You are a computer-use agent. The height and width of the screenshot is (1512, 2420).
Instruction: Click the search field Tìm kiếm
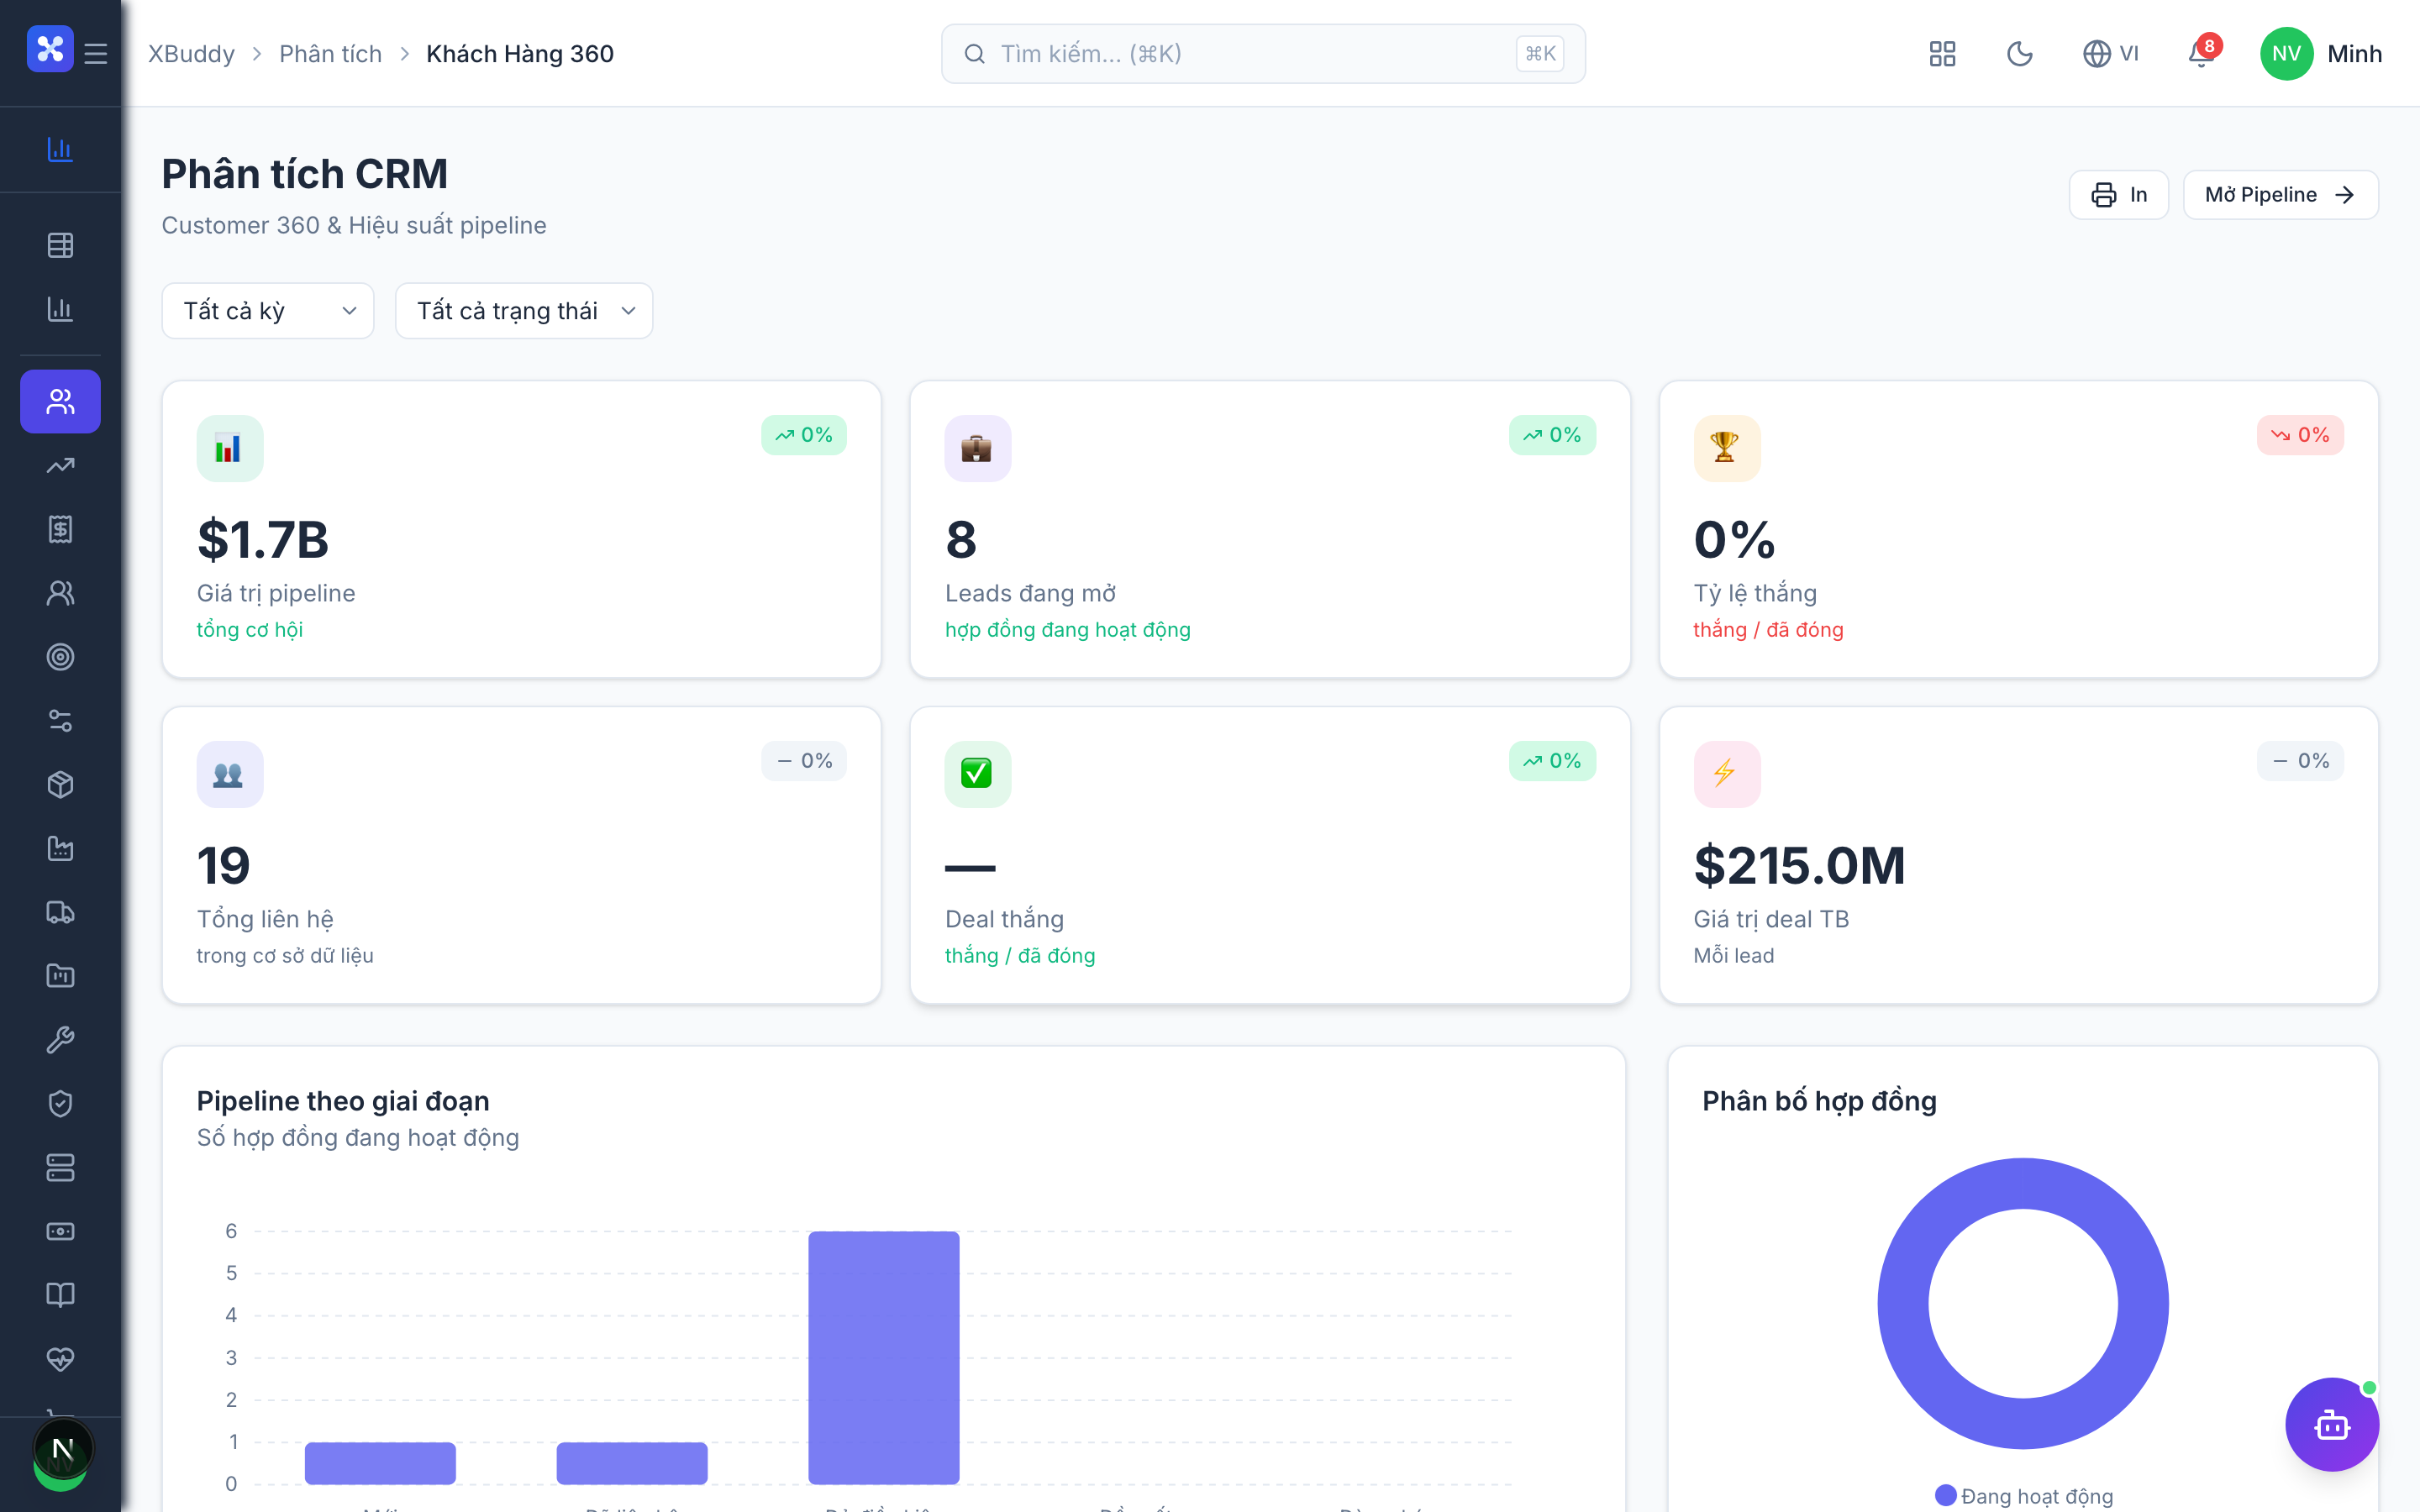point(1263,54)
